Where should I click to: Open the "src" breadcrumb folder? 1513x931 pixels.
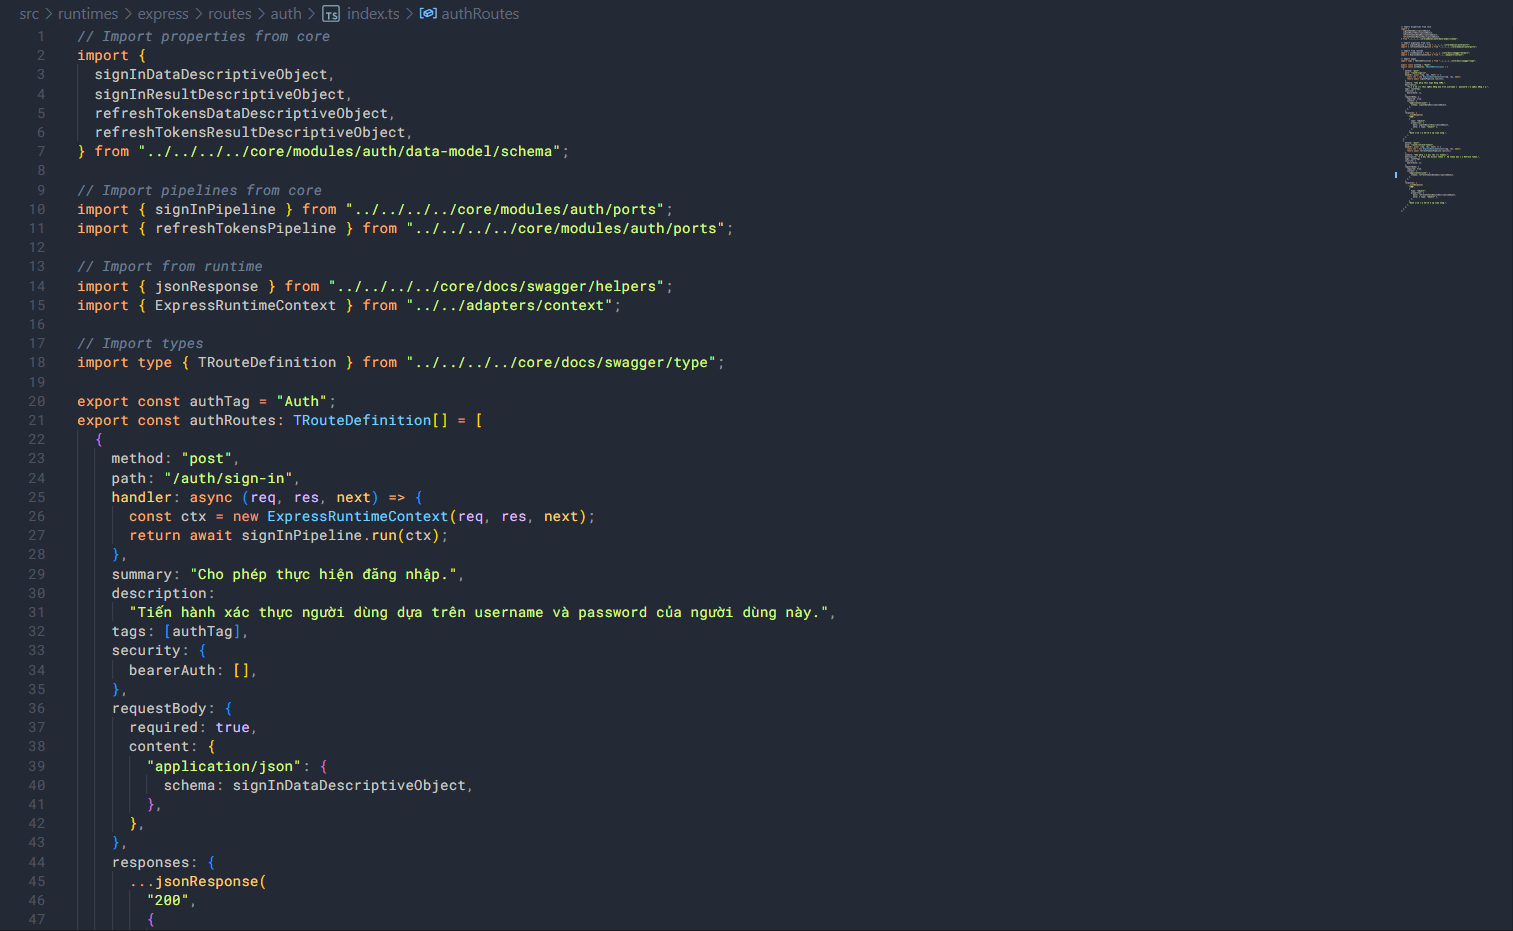point(29,14)
